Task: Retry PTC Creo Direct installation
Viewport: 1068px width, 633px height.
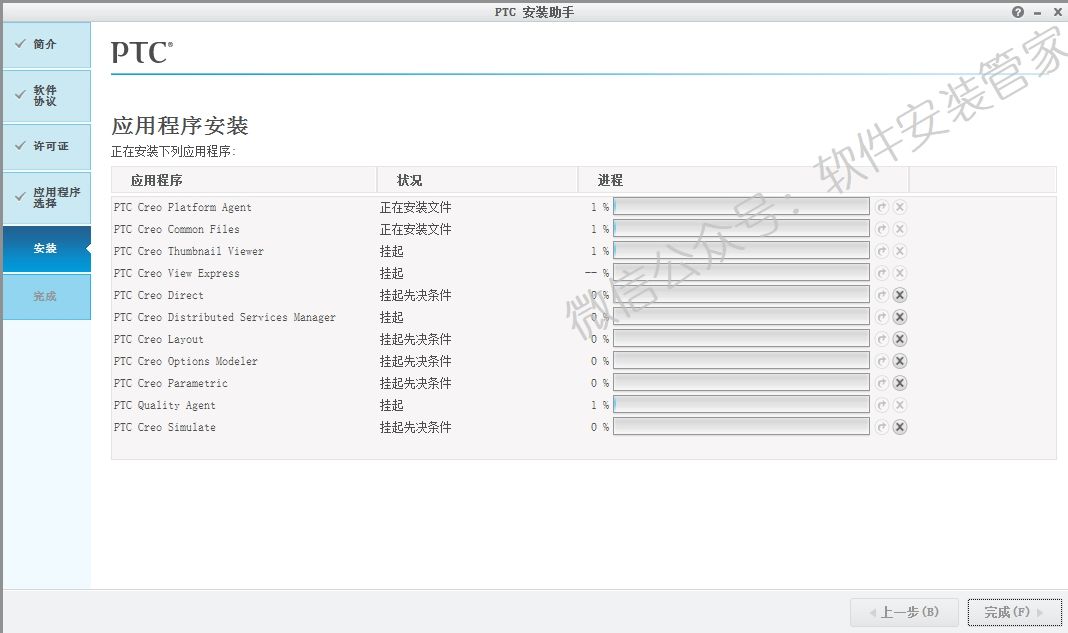Action: [882, 294]
